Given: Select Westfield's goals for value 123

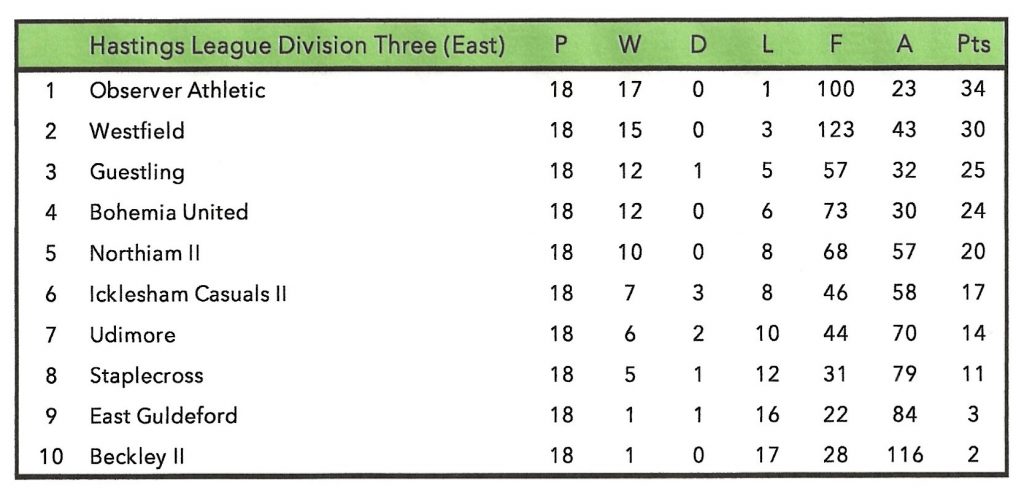Looking at the screenshot, I should tap(835, 131).
